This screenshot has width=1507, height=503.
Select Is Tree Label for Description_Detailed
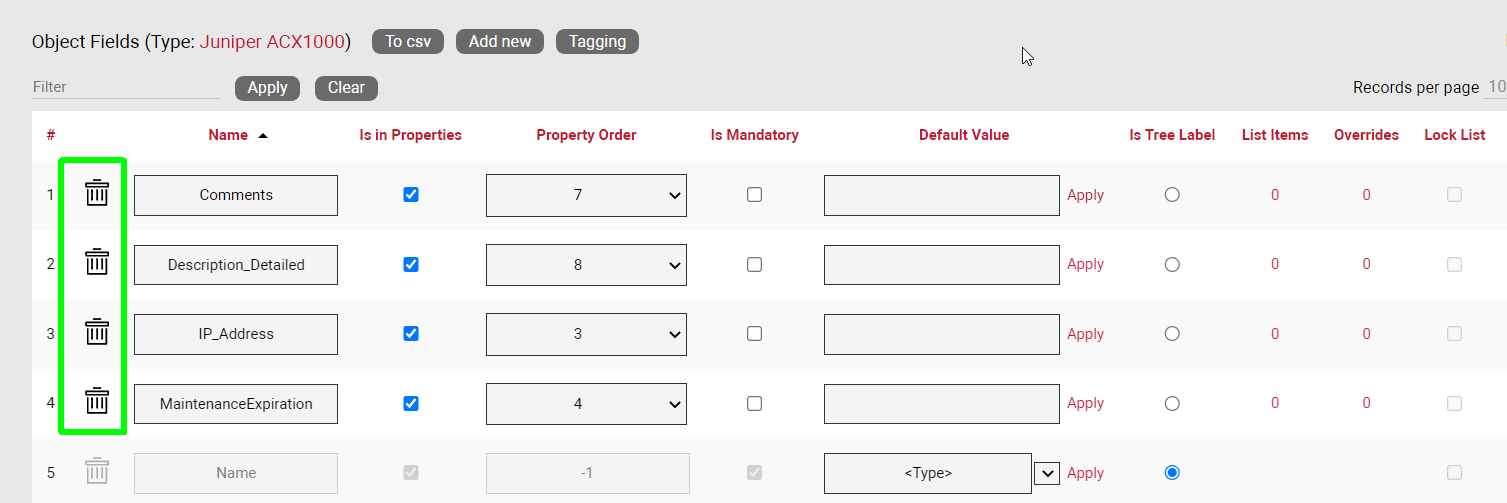coord(1172,265)
